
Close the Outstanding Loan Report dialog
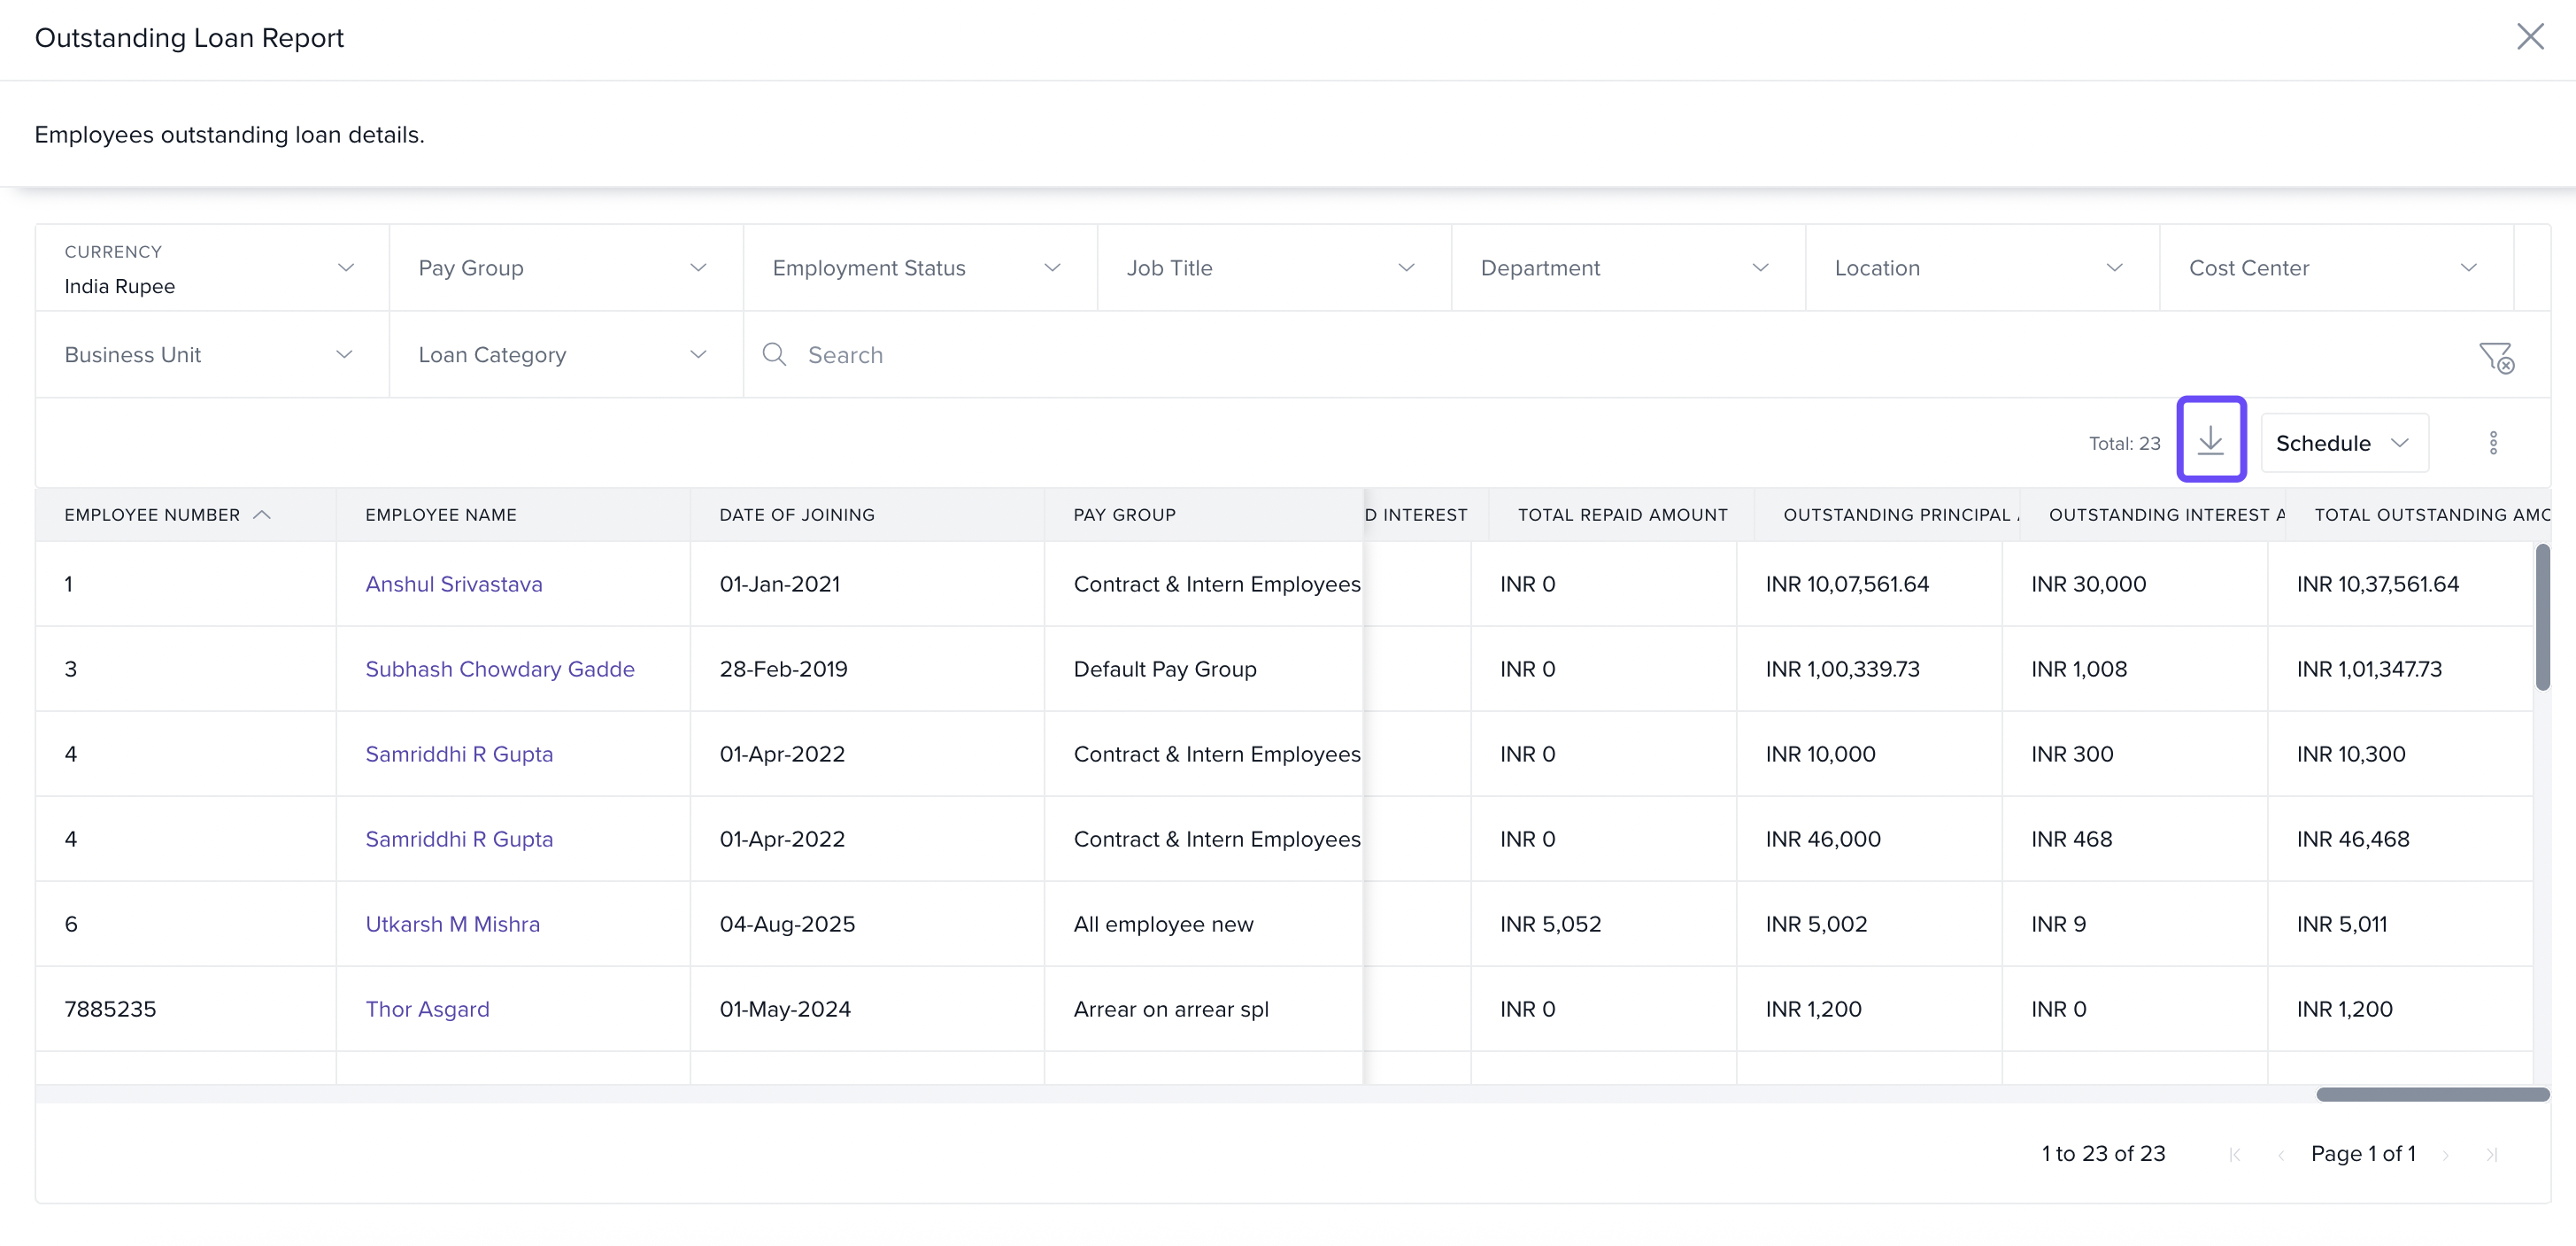pyautogui.click(x=2529, y=37)
